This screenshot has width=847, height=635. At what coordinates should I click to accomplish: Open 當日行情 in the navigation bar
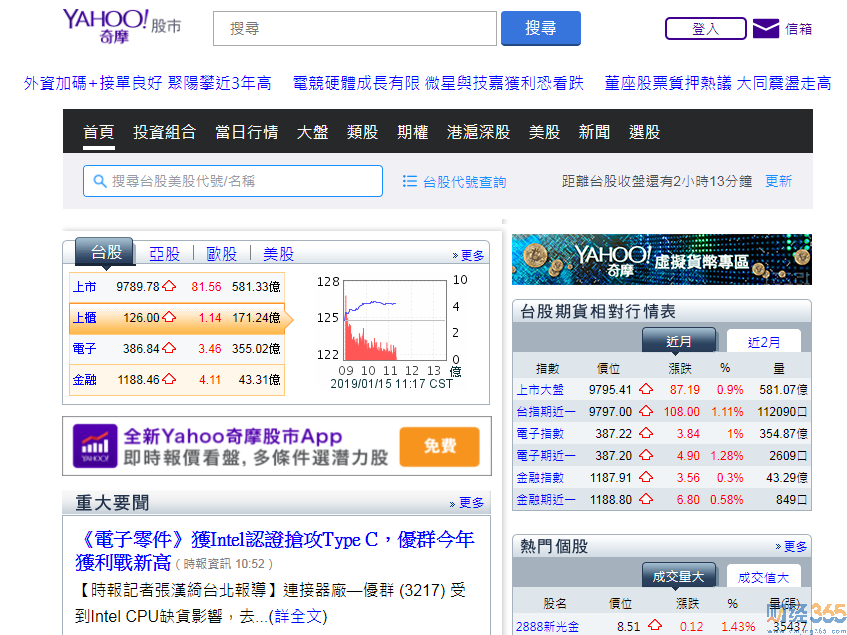click(x=247, y=132)
